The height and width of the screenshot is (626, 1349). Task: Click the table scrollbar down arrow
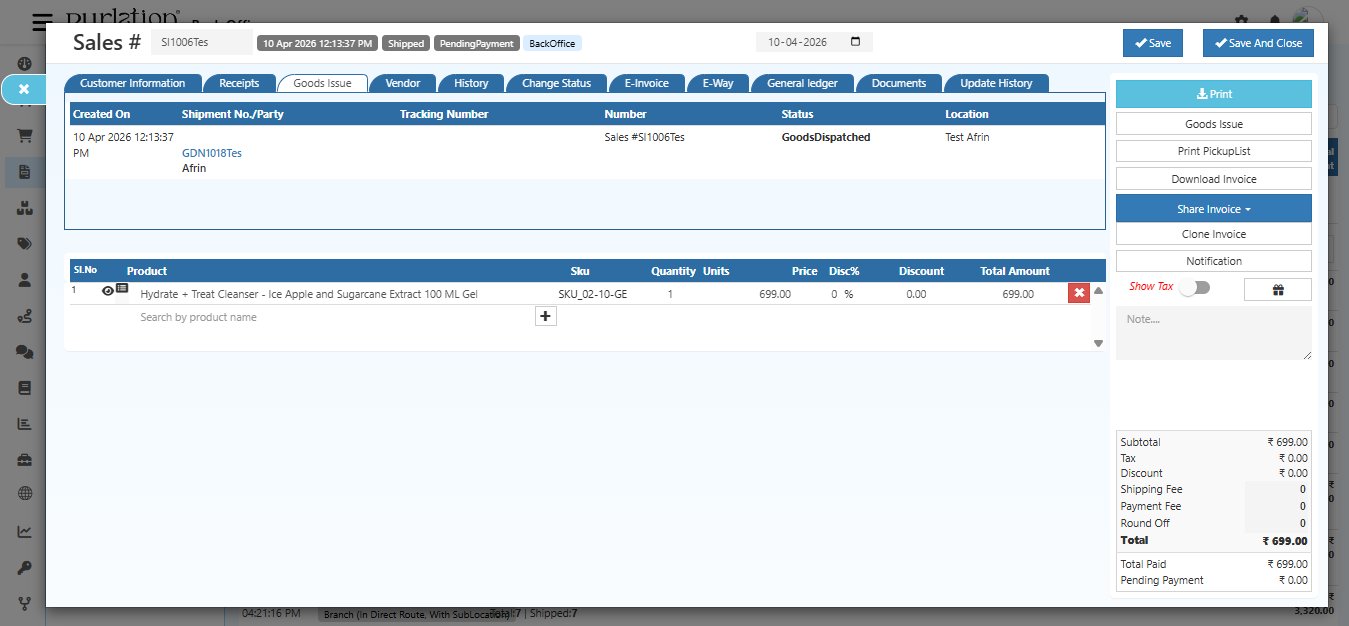[x=1097, y=343]
